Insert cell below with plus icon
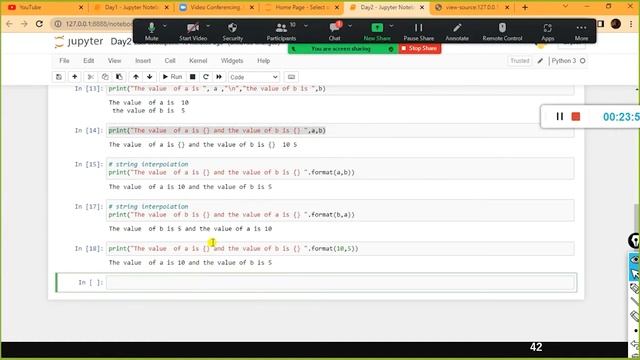This screenshot has width=640, height=360. (x=74, y=77)
